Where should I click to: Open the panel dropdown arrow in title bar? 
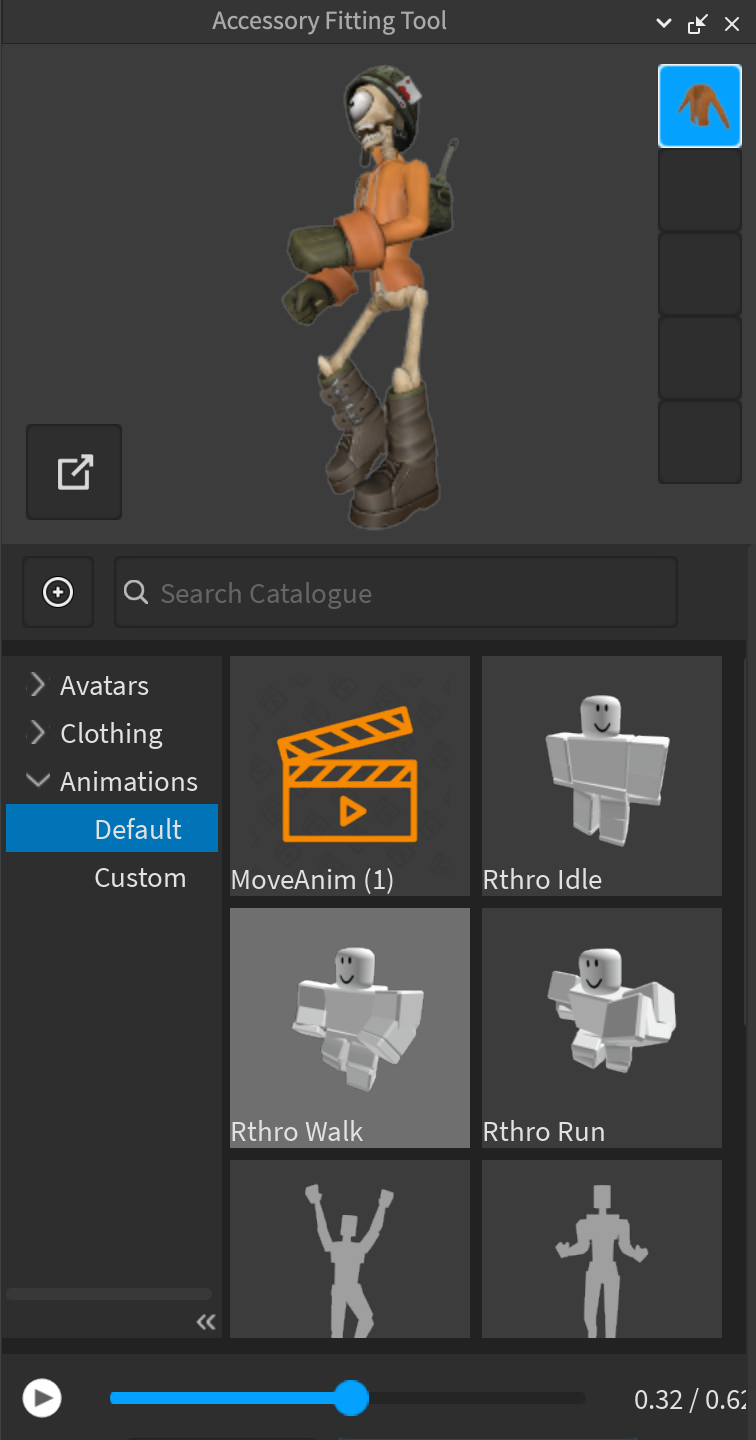click(664, 23)
